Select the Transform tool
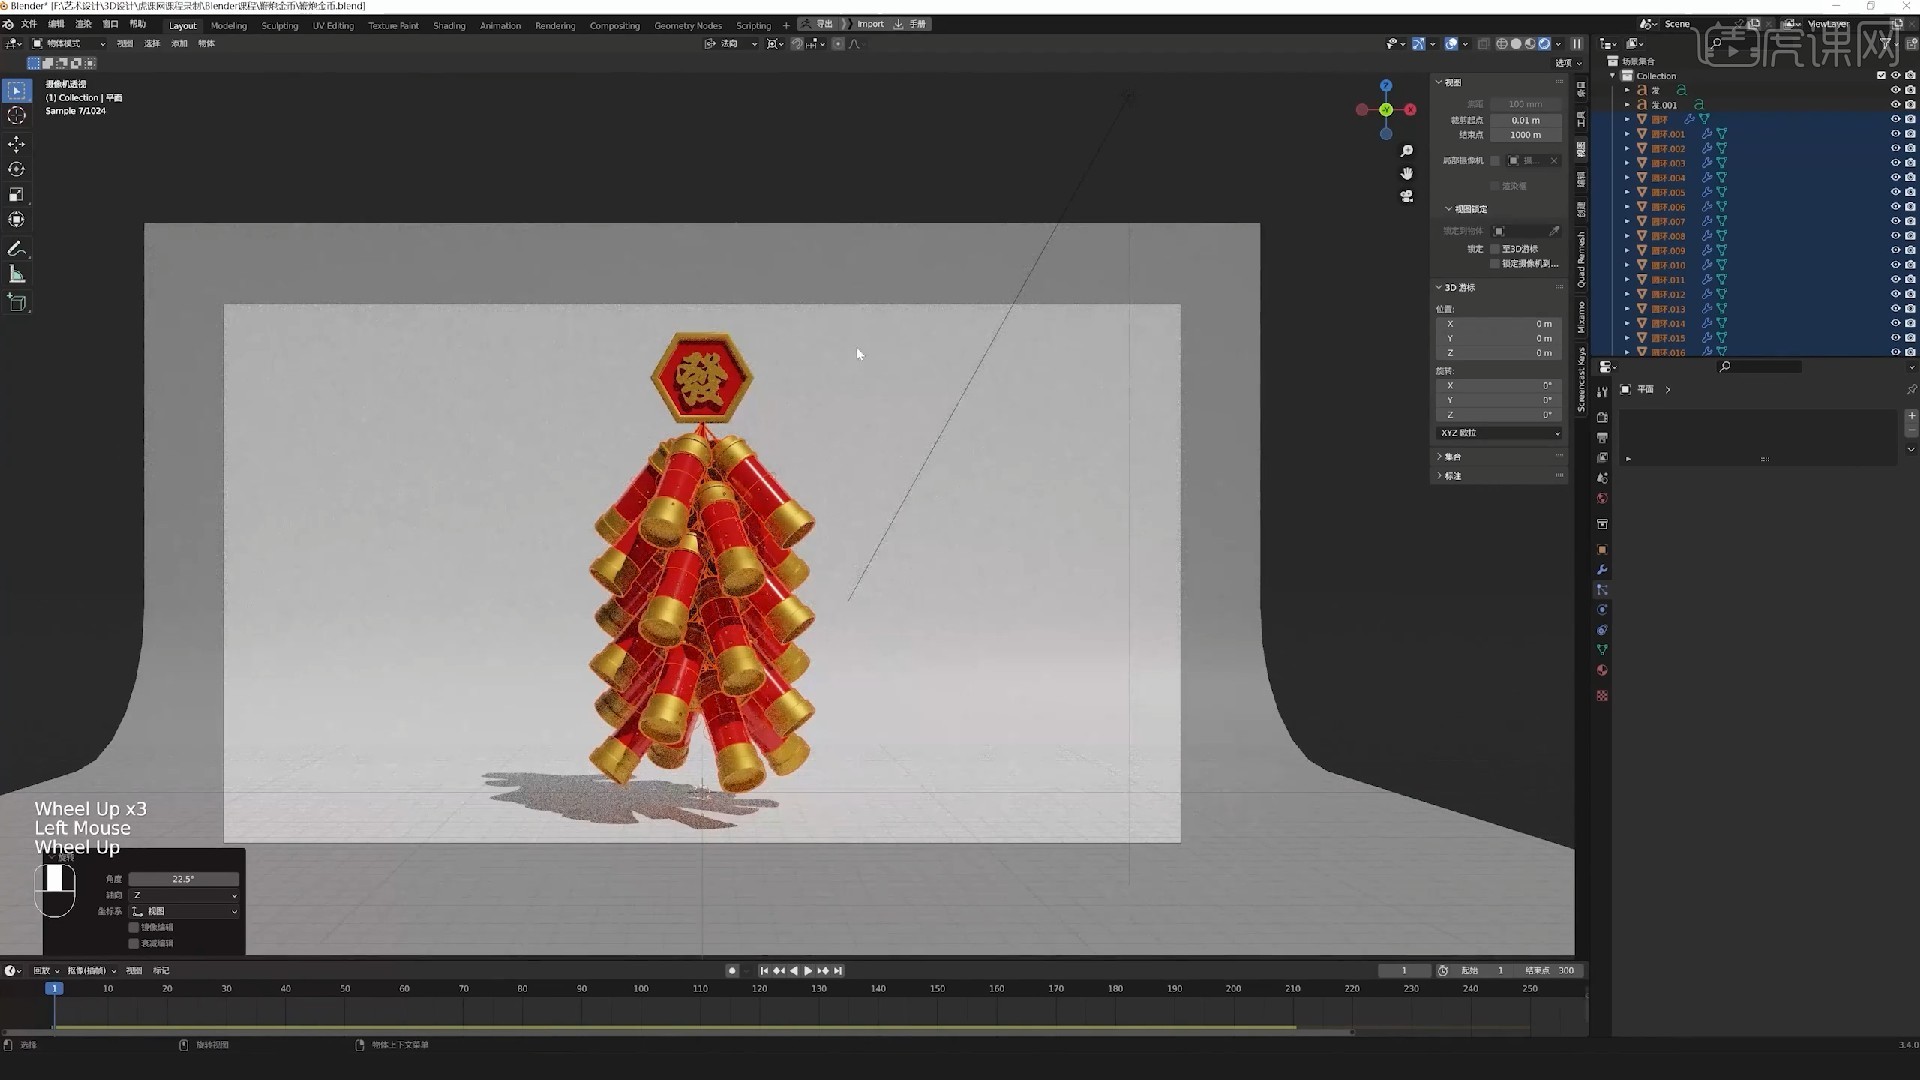This screenshot has height=1080, width=1920. tap(16, 220)
